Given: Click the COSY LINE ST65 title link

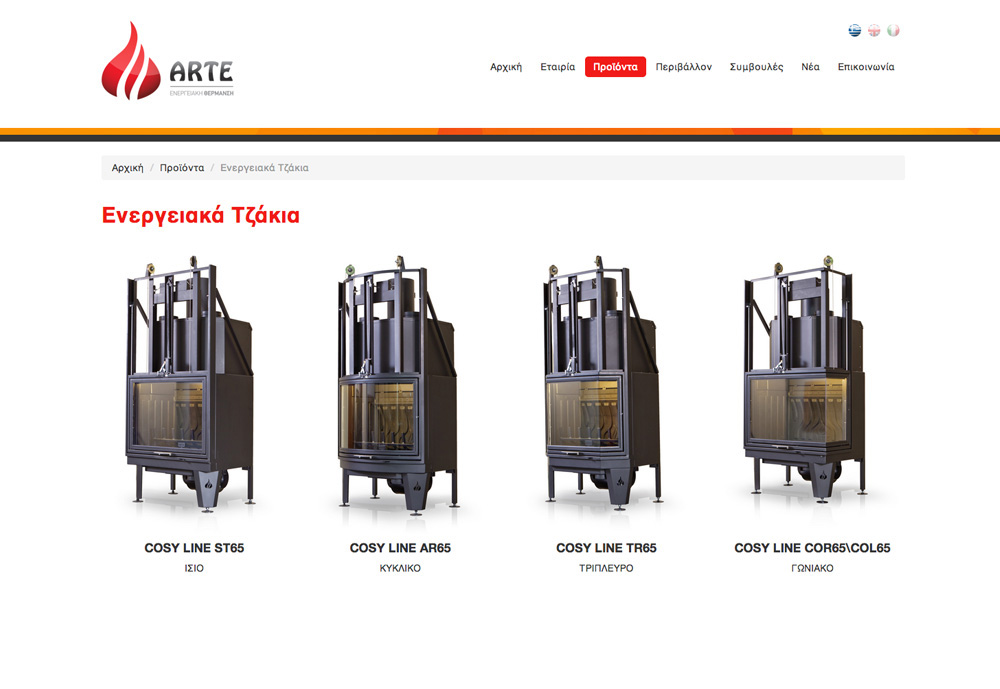Looking at the screenshot, I should (x=194, y=548).
